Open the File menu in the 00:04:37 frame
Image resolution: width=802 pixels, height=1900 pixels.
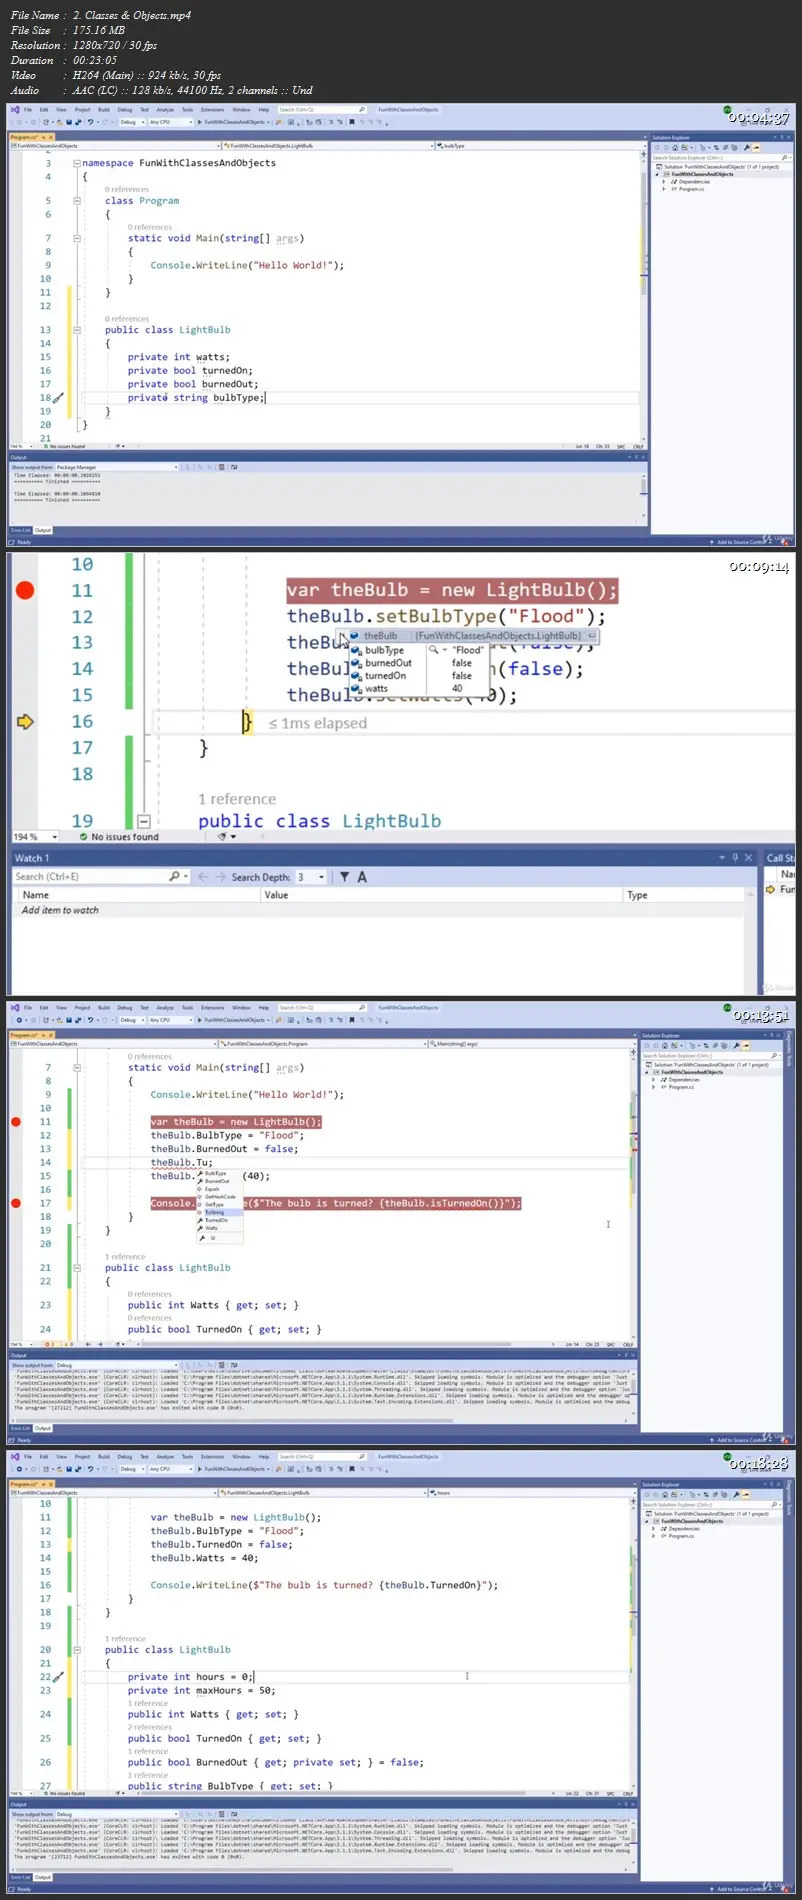click(28, 110)
